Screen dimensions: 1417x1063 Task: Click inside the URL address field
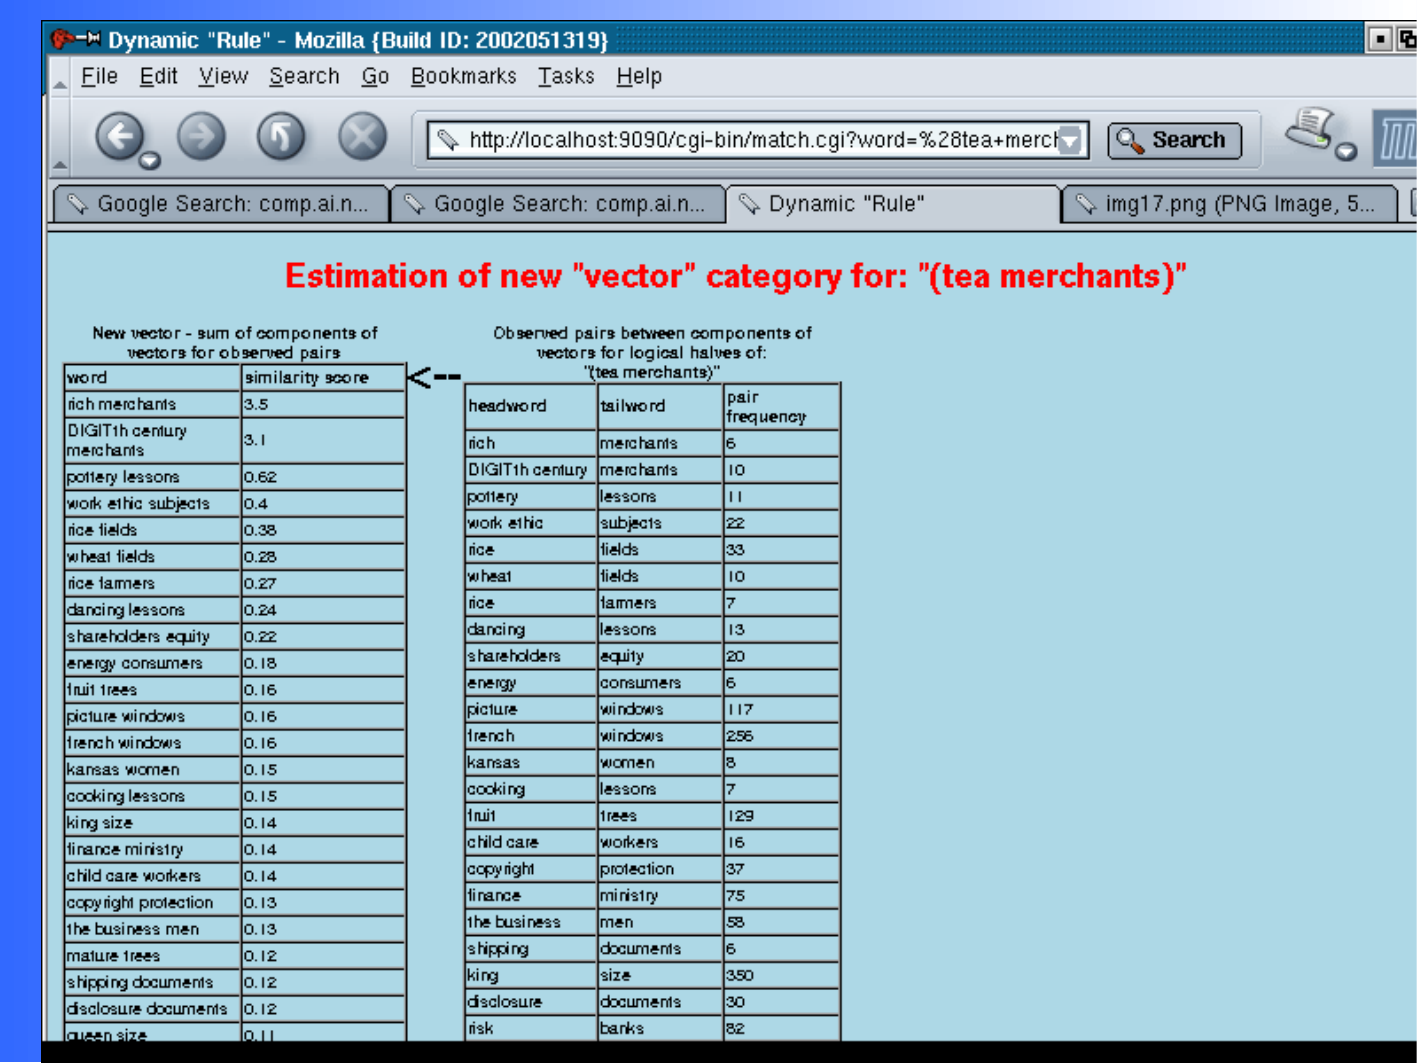point(760,140)
